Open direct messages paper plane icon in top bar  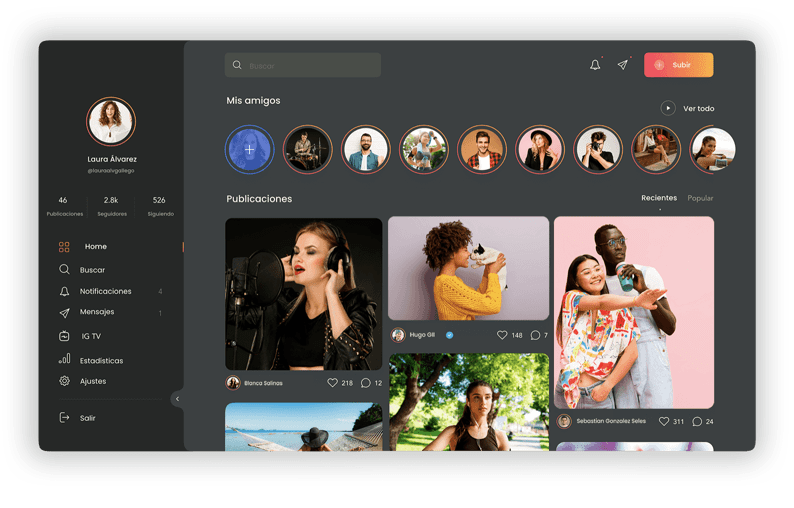[623, 65]
